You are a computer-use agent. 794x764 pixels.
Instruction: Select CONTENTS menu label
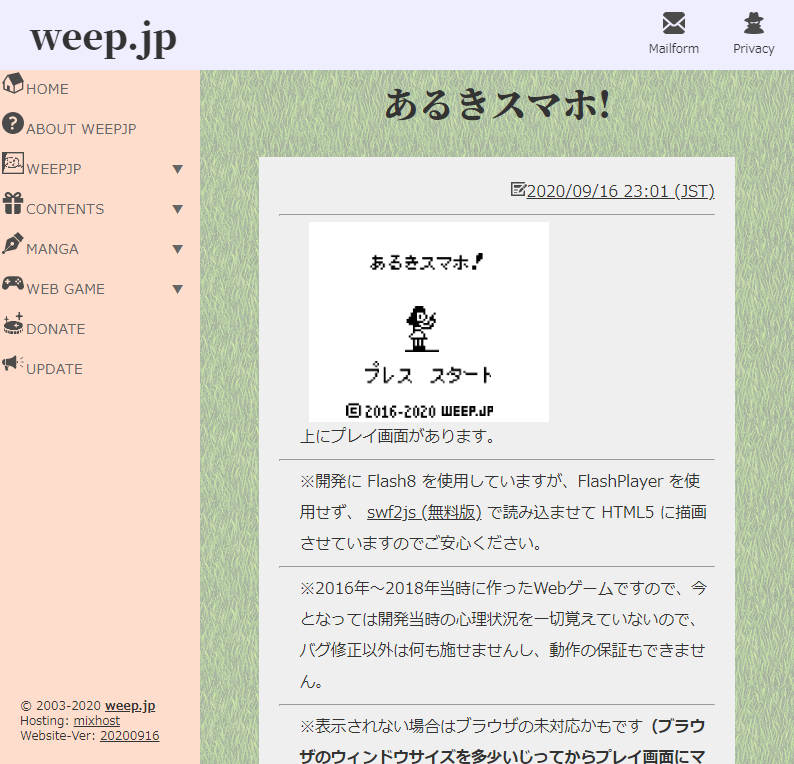pyautogui.click(x=65, y=209)
